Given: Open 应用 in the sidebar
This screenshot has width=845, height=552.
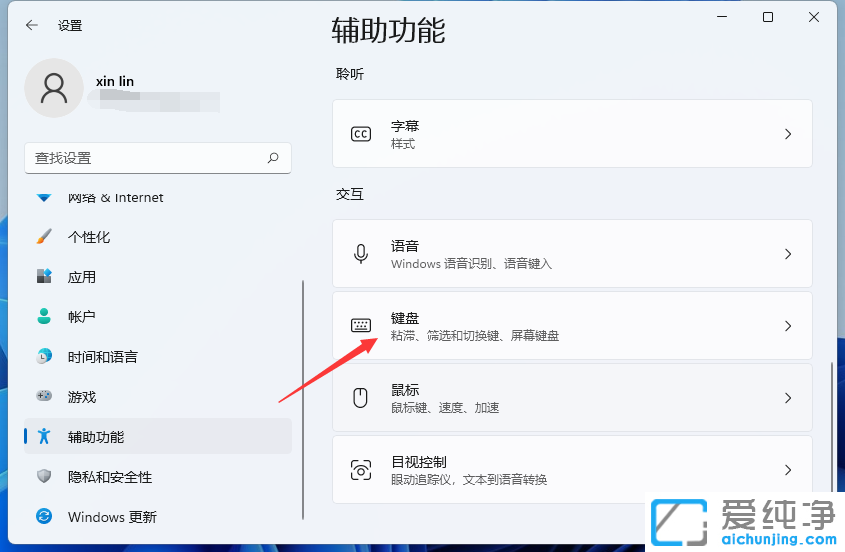Looking at the screenshot, I should click(x=158, y=277).
